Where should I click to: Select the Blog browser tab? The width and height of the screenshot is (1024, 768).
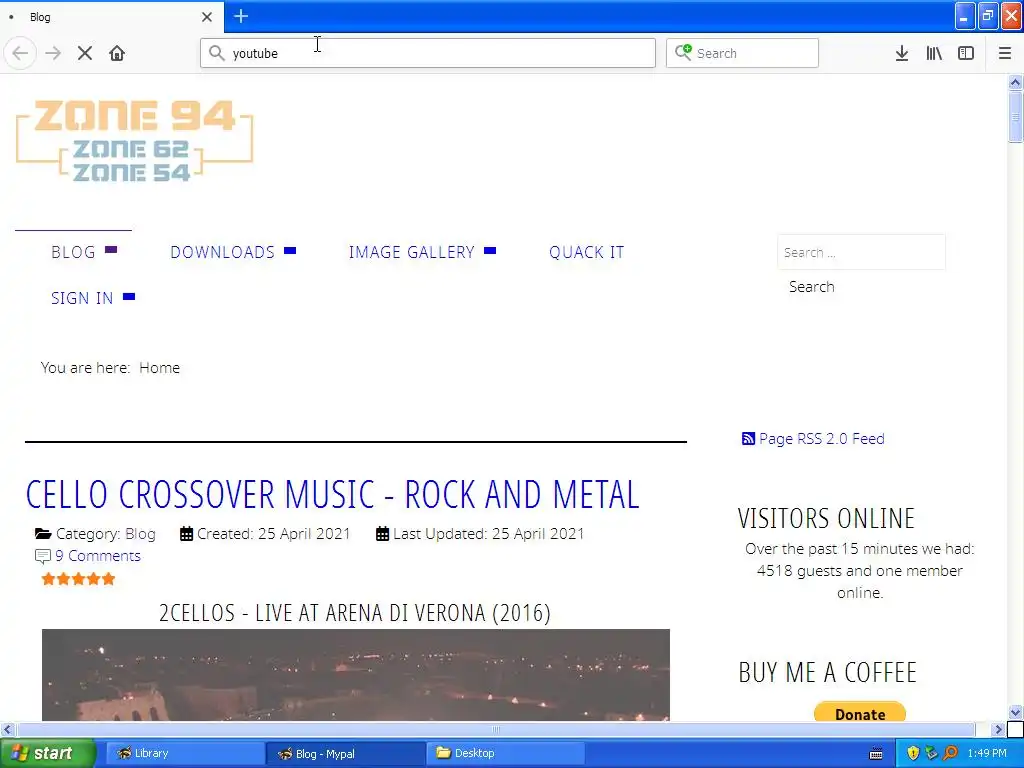111,17
